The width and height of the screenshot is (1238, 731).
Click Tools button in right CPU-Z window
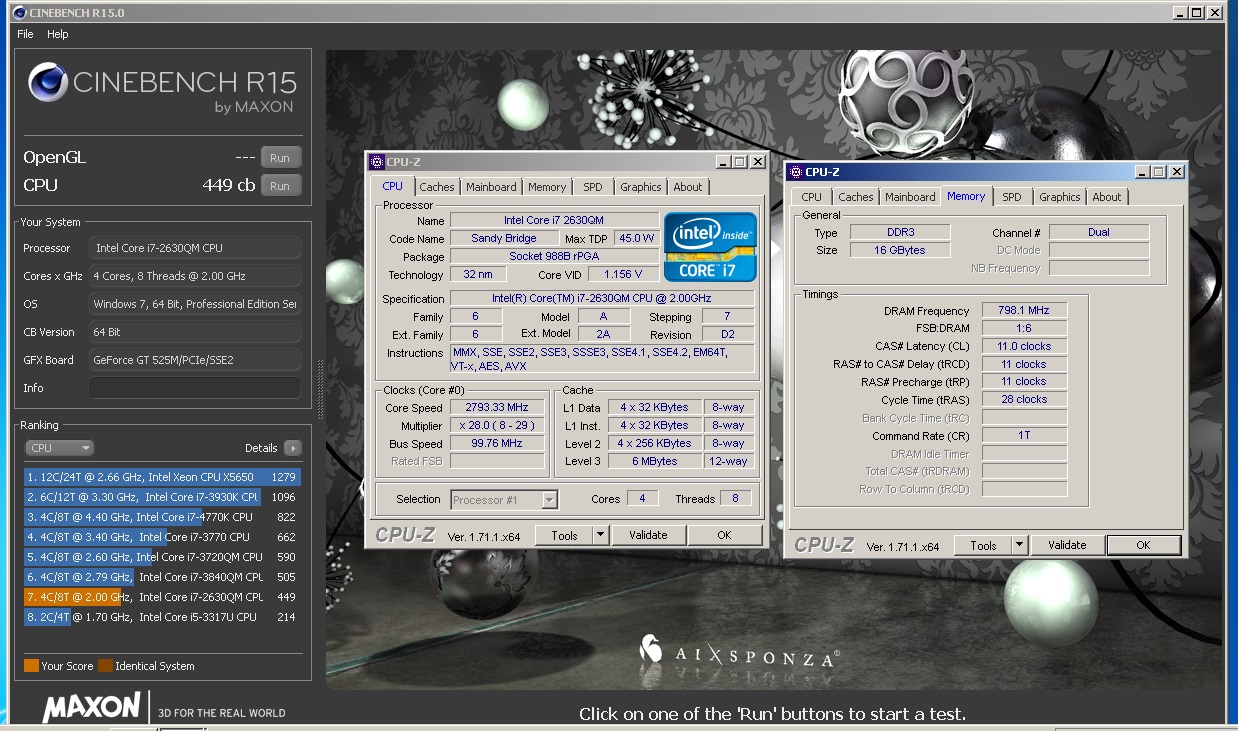(983, 545)
